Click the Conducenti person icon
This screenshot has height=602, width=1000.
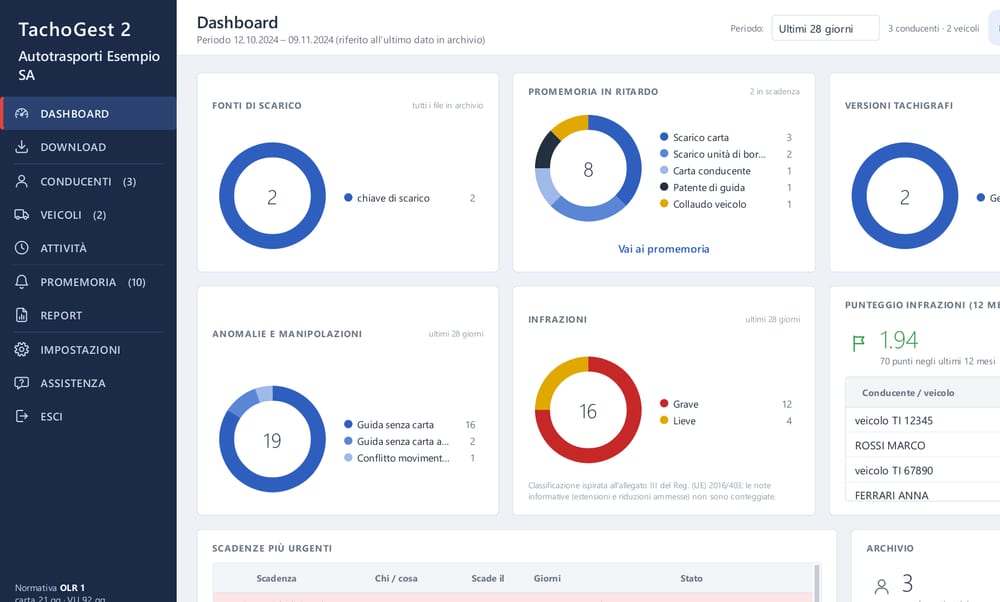click(x=22, y=181)
